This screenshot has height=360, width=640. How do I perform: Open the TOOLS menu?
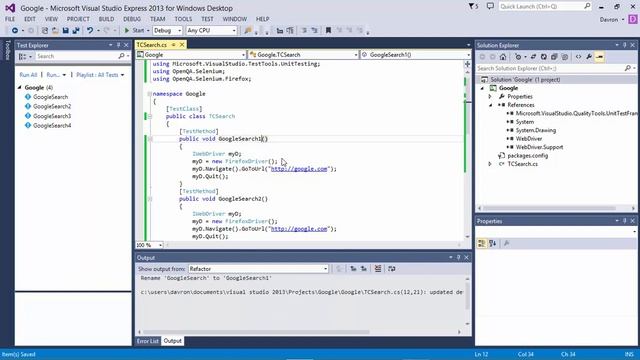183,19
